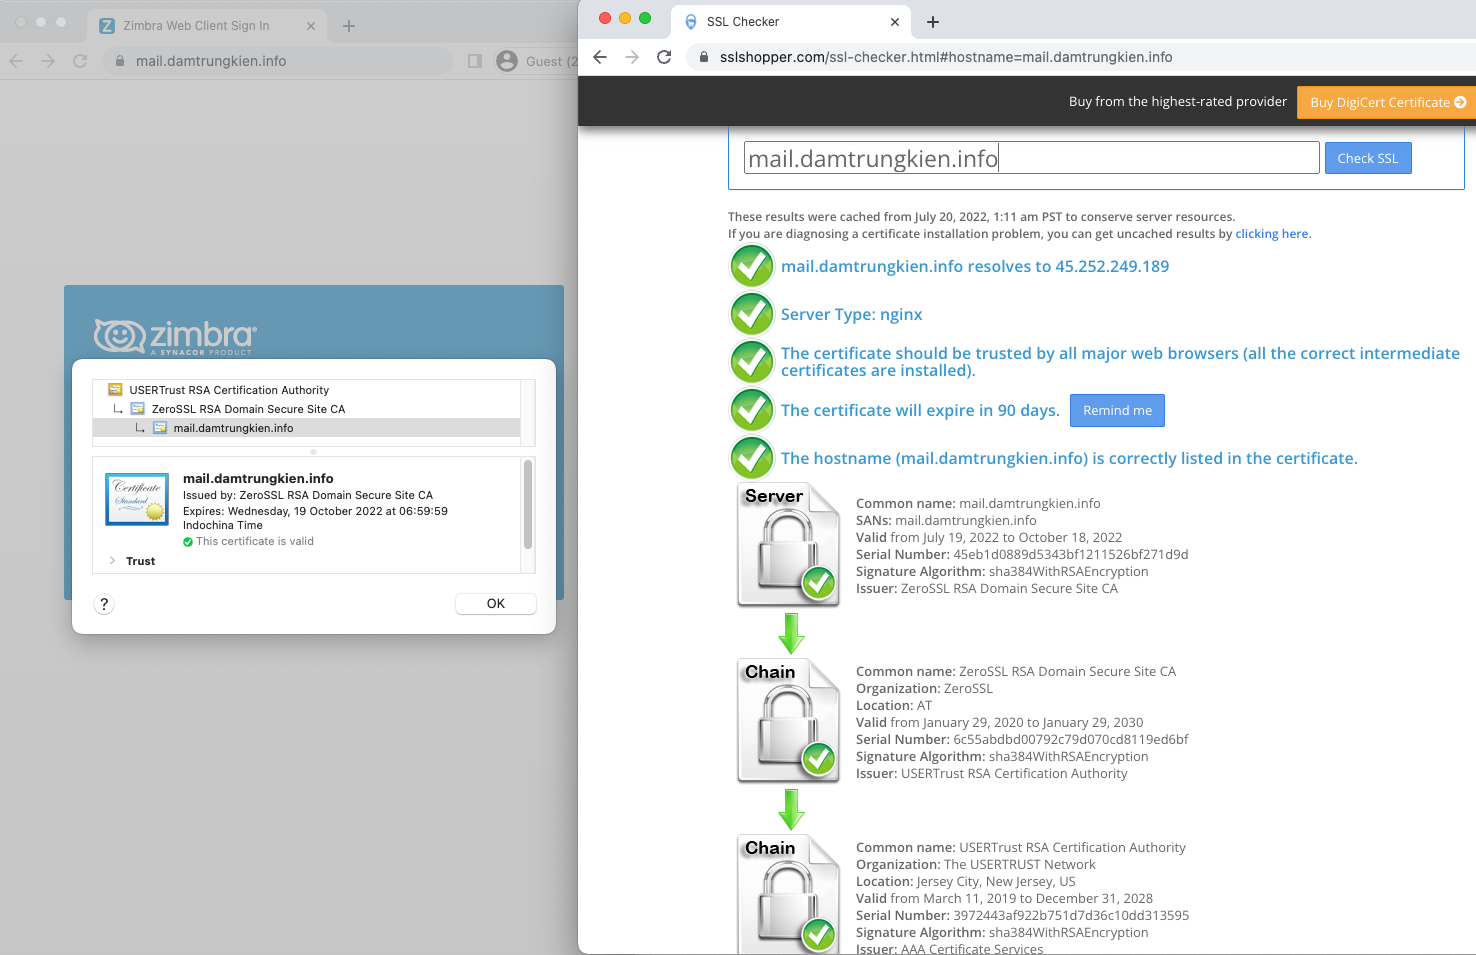The image size is (1476, 955).
Task: Follow the 'clicking here' uncached results link
Action: tap(1272, 234)
